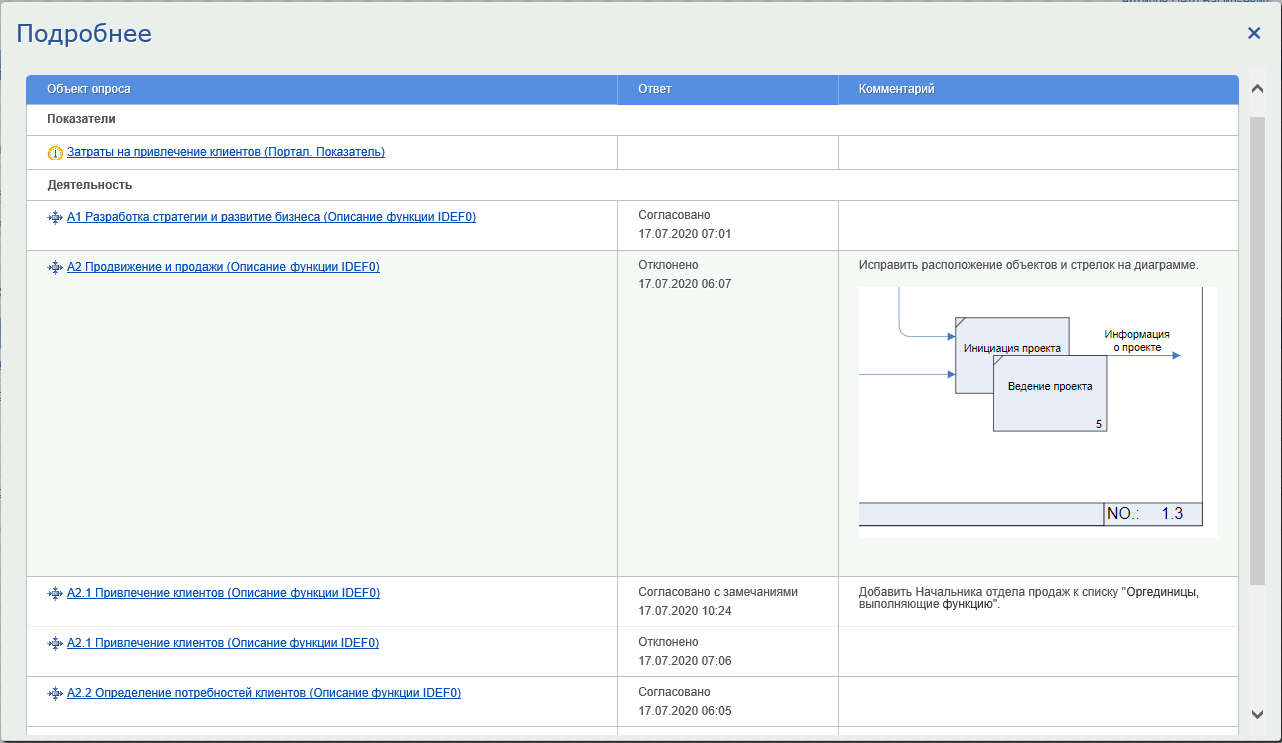Close the Подробнее dialog with the X

[x=1254, y=33]
